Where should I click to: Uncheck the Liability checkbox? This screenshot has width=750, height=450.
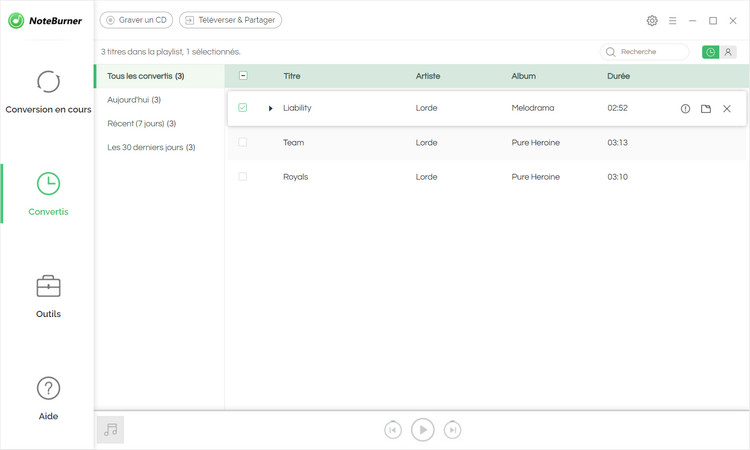tap(243, 108)
